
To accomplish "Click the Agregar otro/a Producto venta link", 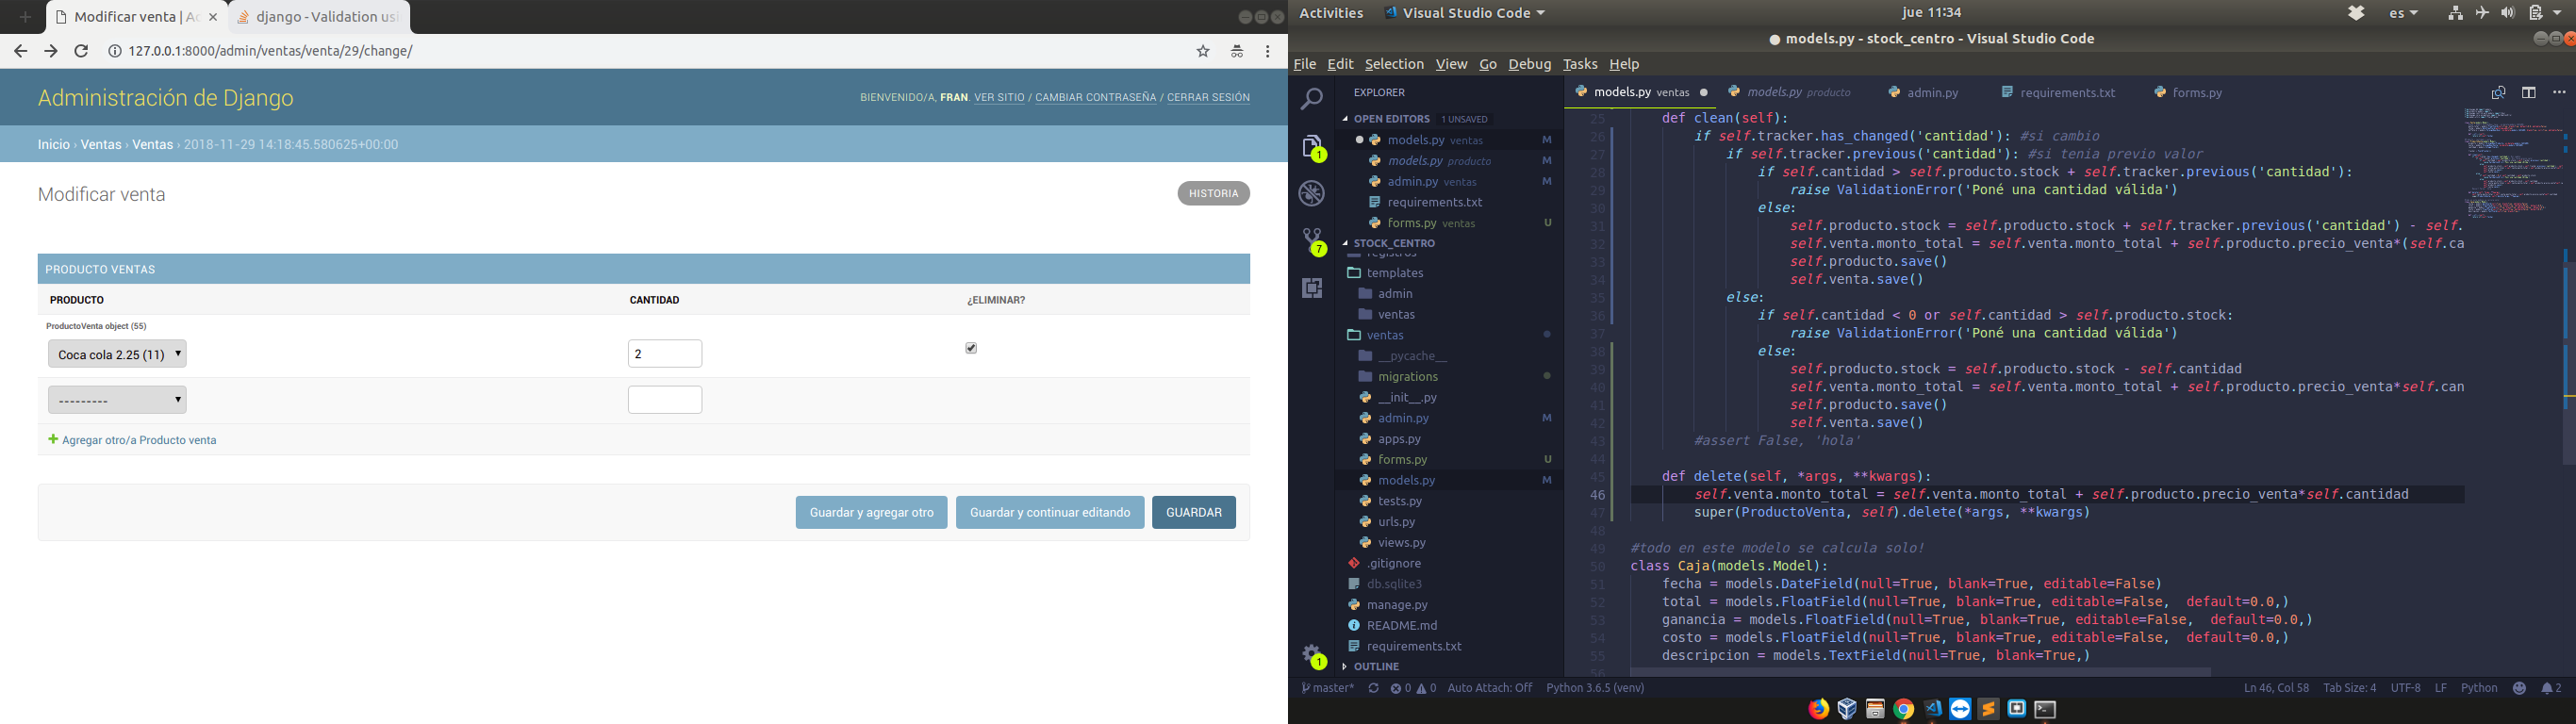I will coord(139,440).
